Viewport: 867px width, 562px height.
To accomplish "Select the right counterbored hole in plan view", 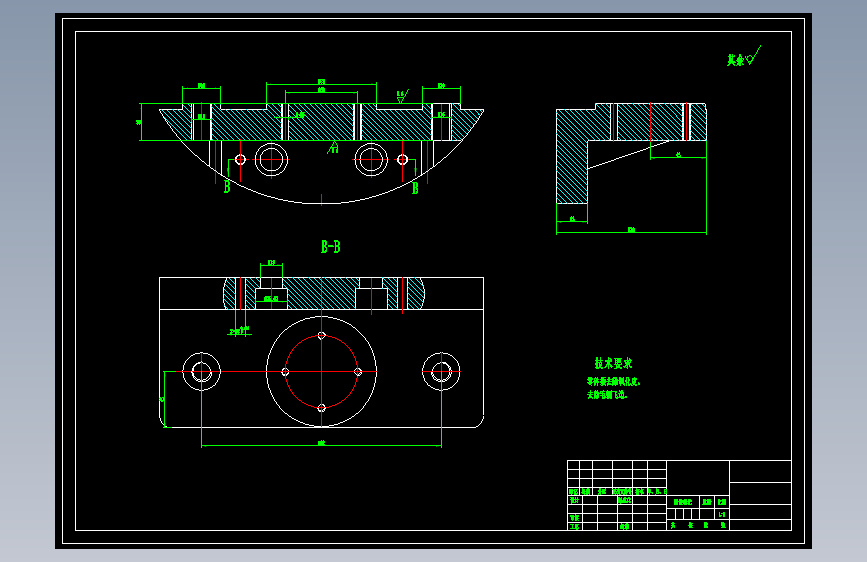I will click(x=441, y=371).
